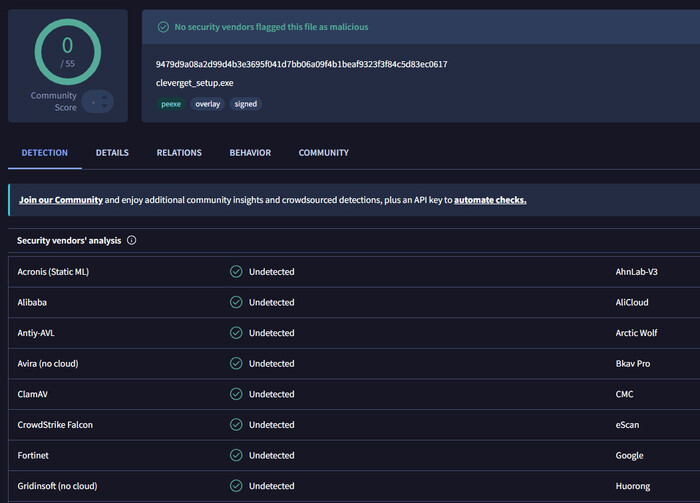Click the peexe tag

point(171,104)
